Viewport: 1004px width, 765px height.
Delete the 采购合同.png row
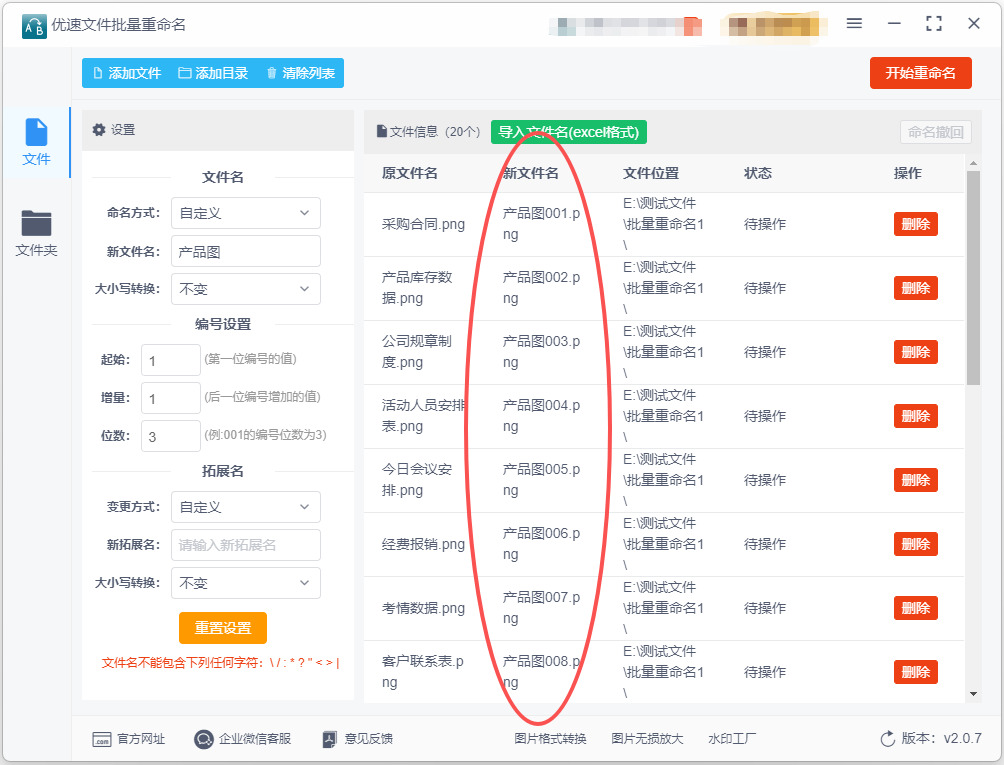point(915,224)
